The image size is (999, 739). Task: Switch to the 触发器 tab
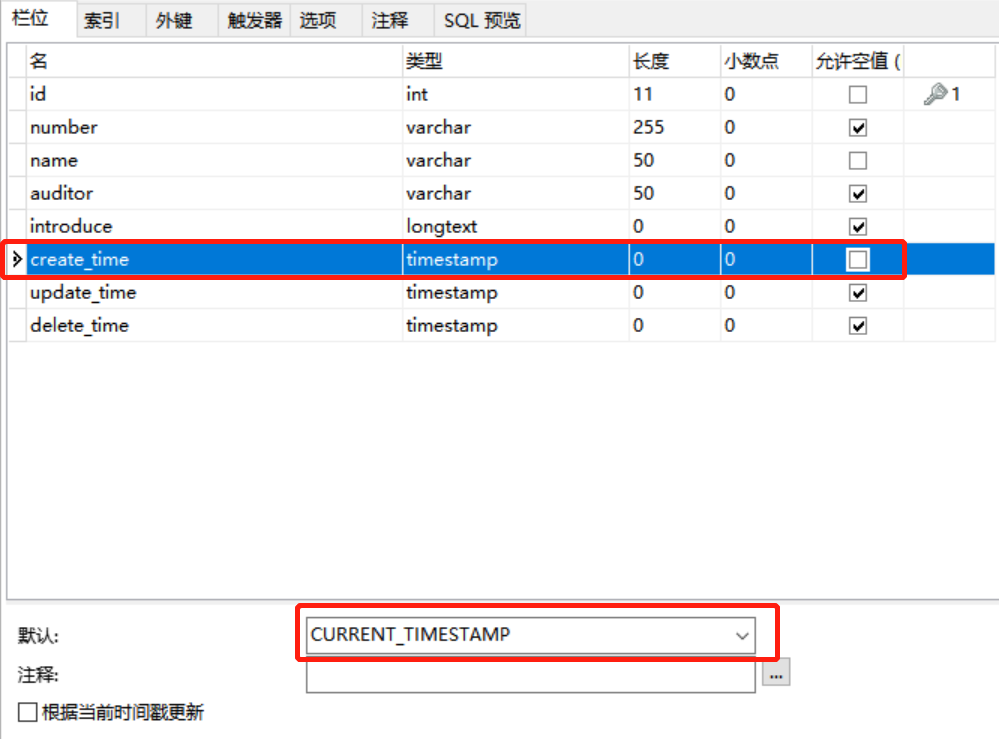pos(254,20)
